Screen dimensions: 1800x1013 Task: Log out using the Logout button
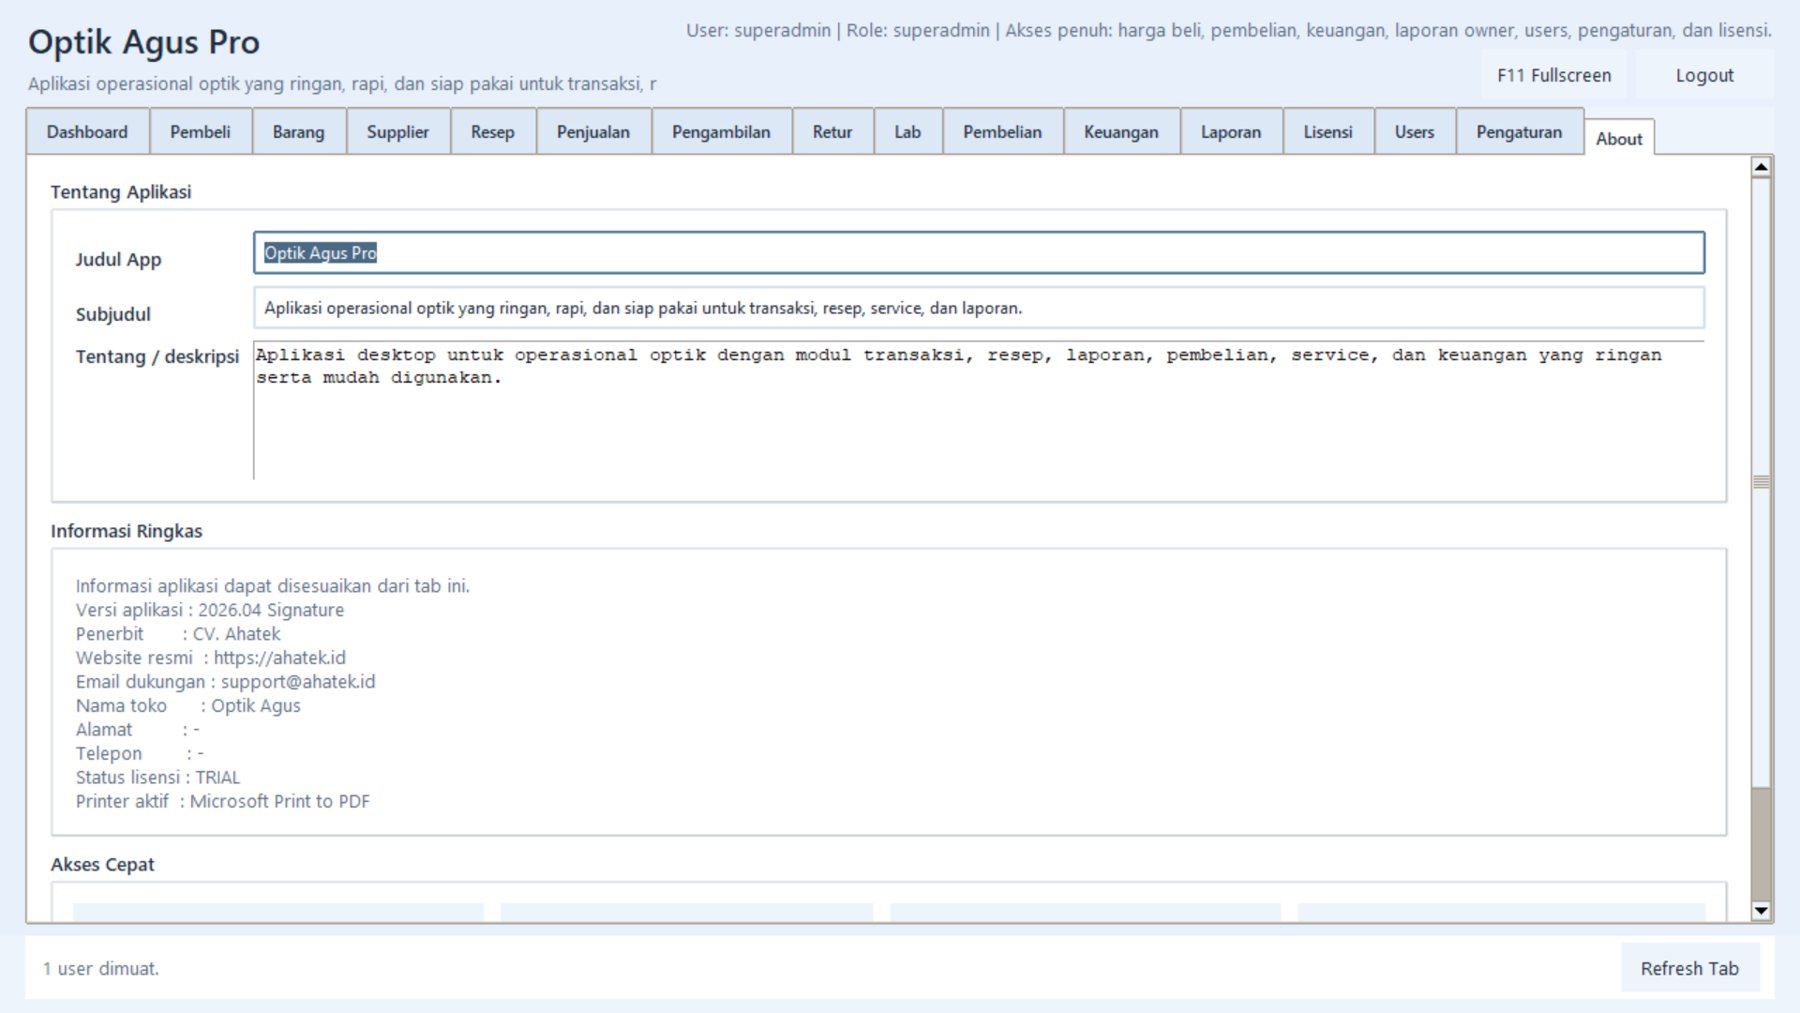coord(1704,76)
